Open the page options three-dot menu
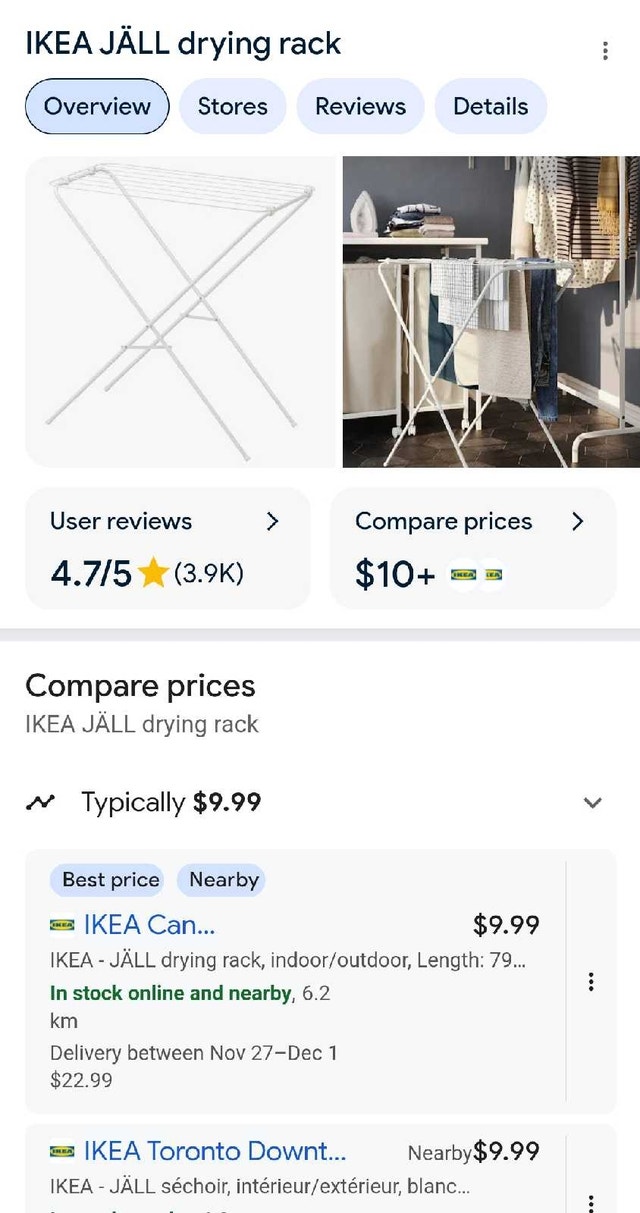The height and width of the screenshot is (1213, 640). point(605,51)
